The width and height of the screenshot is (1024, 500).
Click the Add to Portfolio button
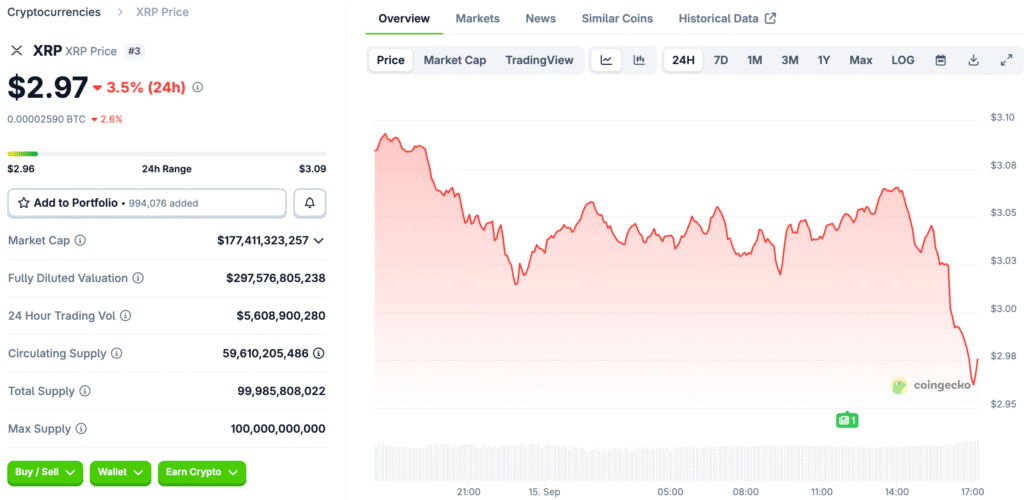point(147,203)
